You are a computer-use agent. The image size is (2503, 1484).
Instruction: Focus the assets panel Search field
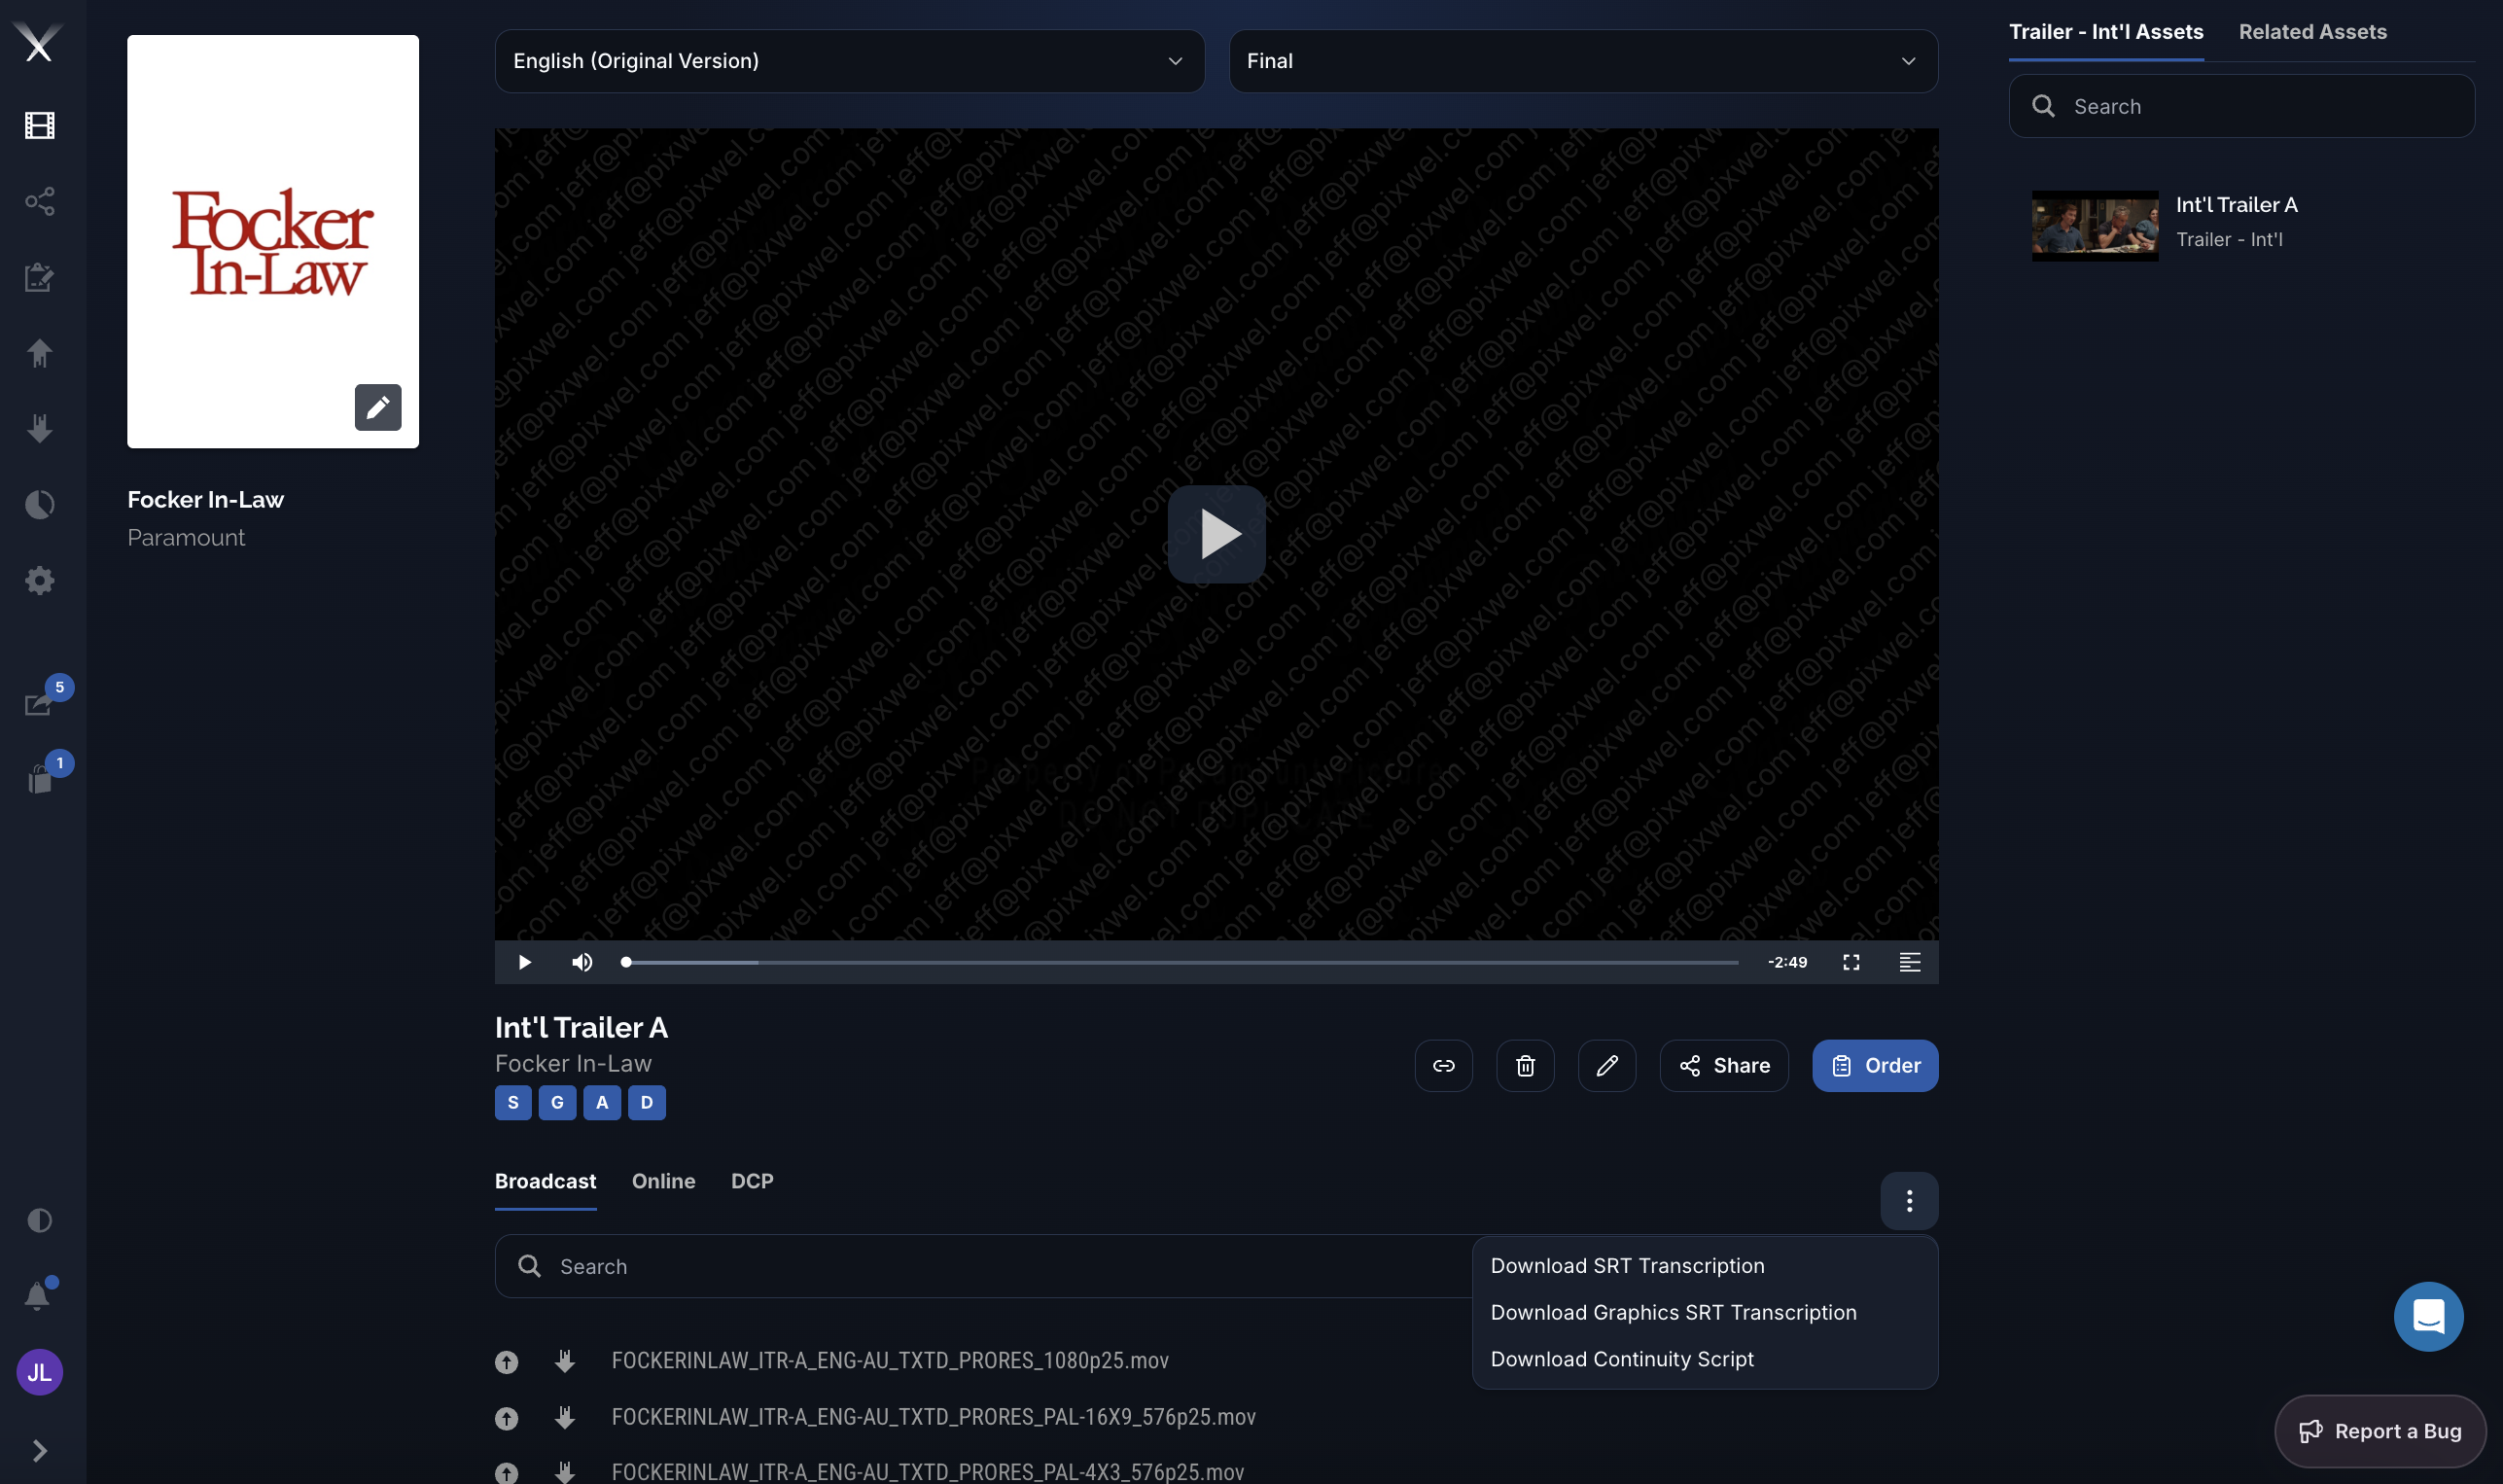point(2241,106)
